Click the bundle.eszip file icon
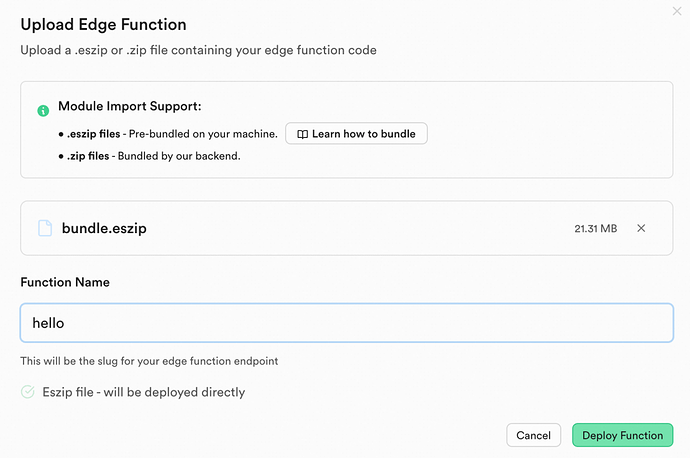This screenshot has width=690, height=458. pyautogui.click(x=45, y=228)
